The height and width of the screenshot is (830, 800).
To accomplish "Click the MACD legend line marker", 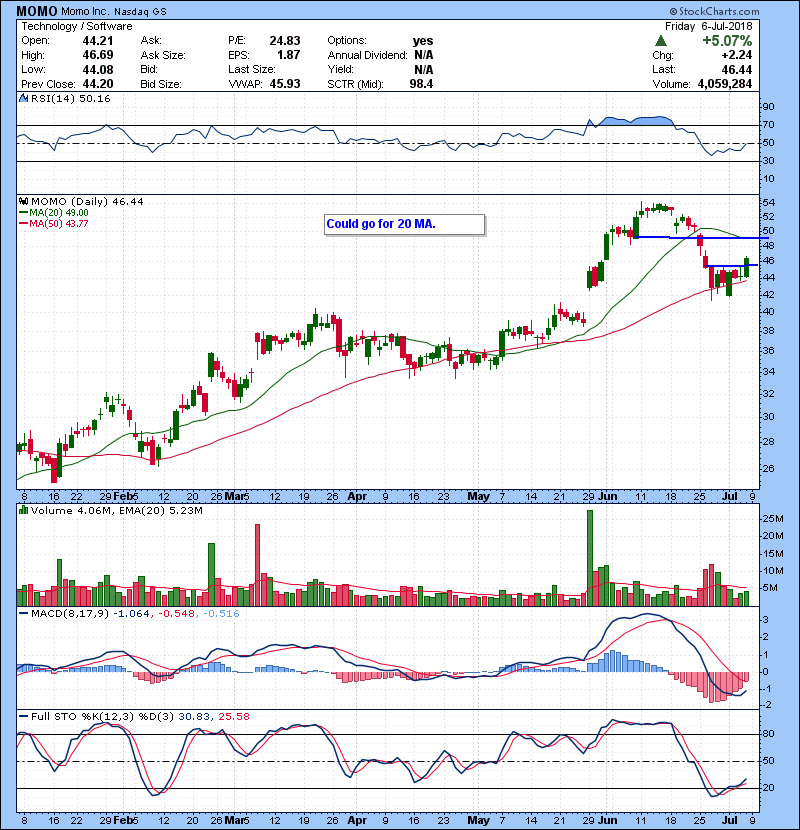I will click(x=23, y=614).
